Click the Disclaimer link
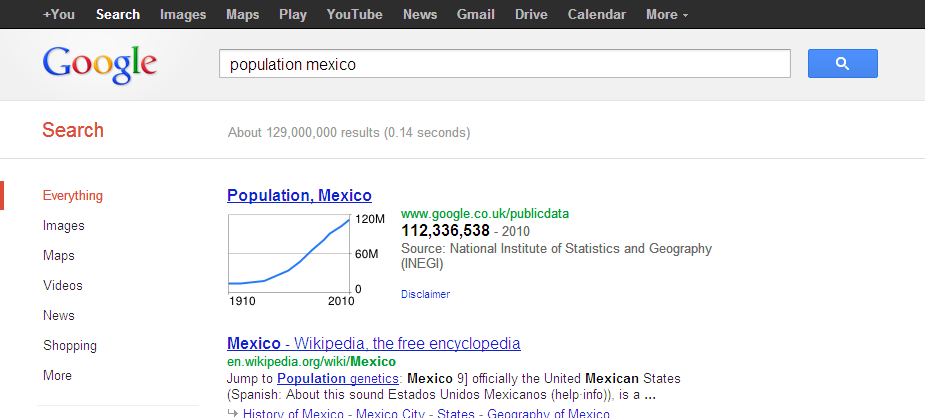 coord(425,294)
